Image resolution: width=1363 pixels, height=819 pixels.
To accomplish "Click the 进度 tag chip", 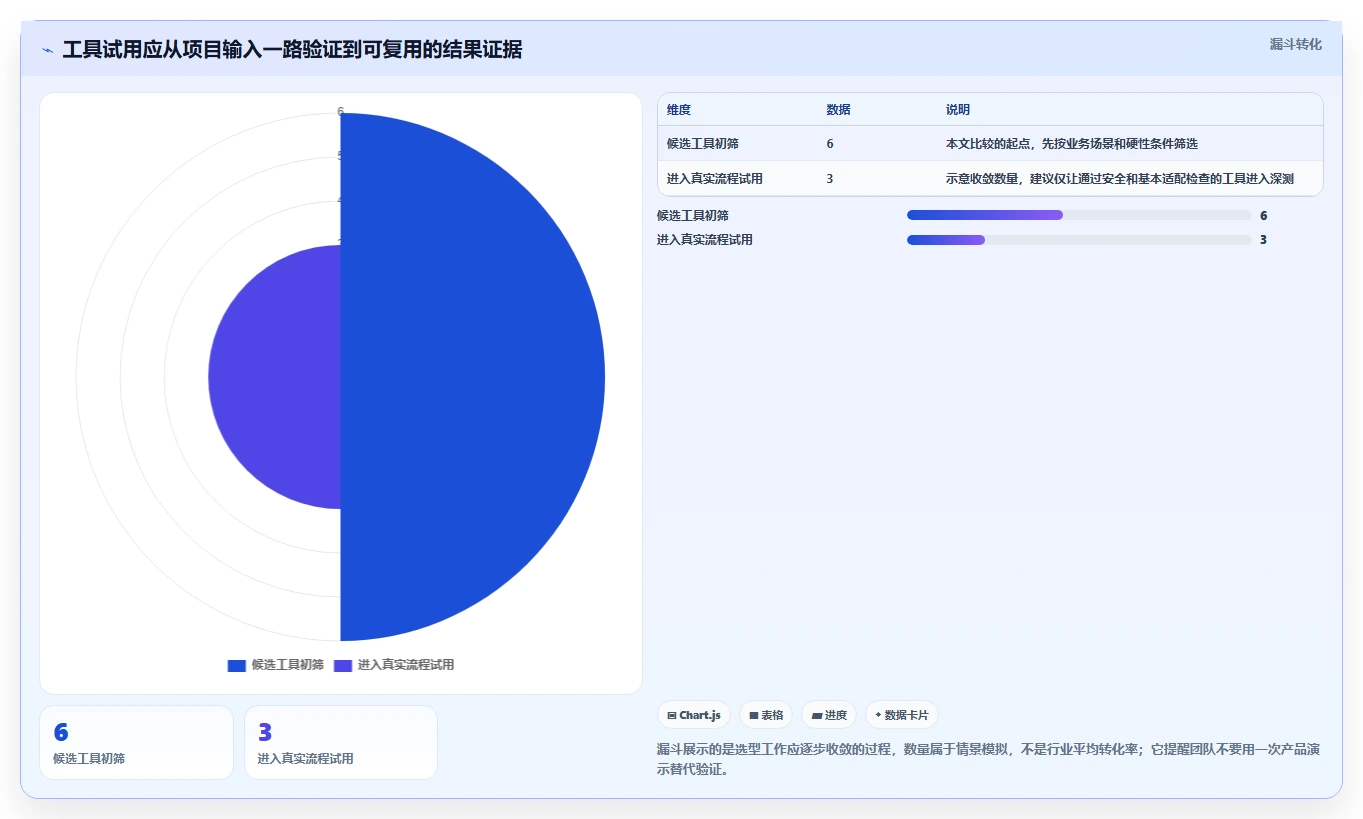I will (x=829, y=715).
